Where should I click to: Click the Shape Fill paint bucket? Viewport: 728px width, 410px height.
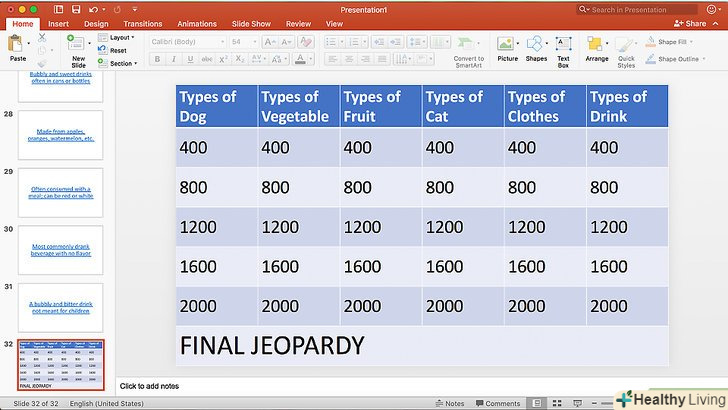[x=651, y=41]
